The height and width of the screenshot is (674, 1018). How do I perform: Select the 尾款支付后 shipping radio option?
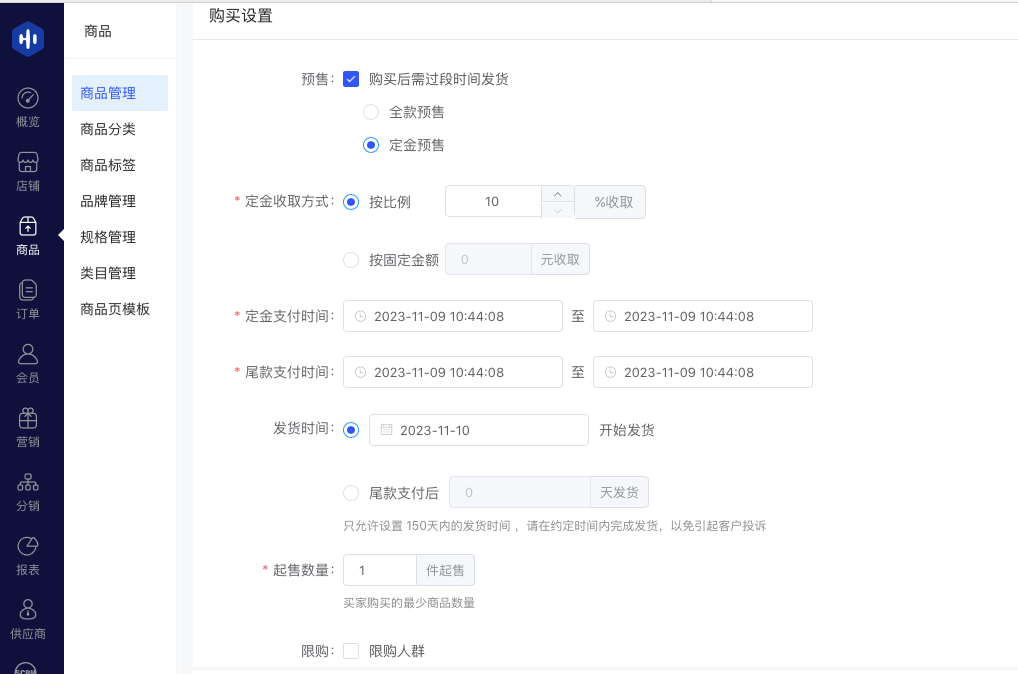point(351,493)
